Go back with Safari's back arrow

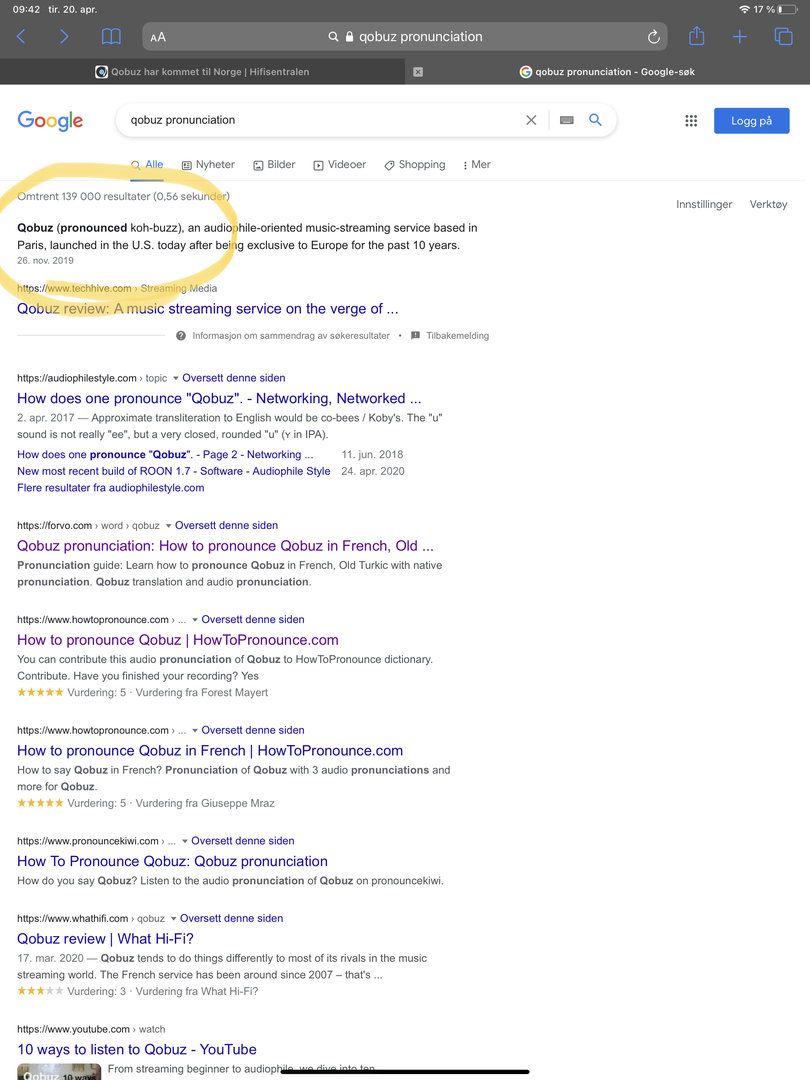tap(21, 37)
